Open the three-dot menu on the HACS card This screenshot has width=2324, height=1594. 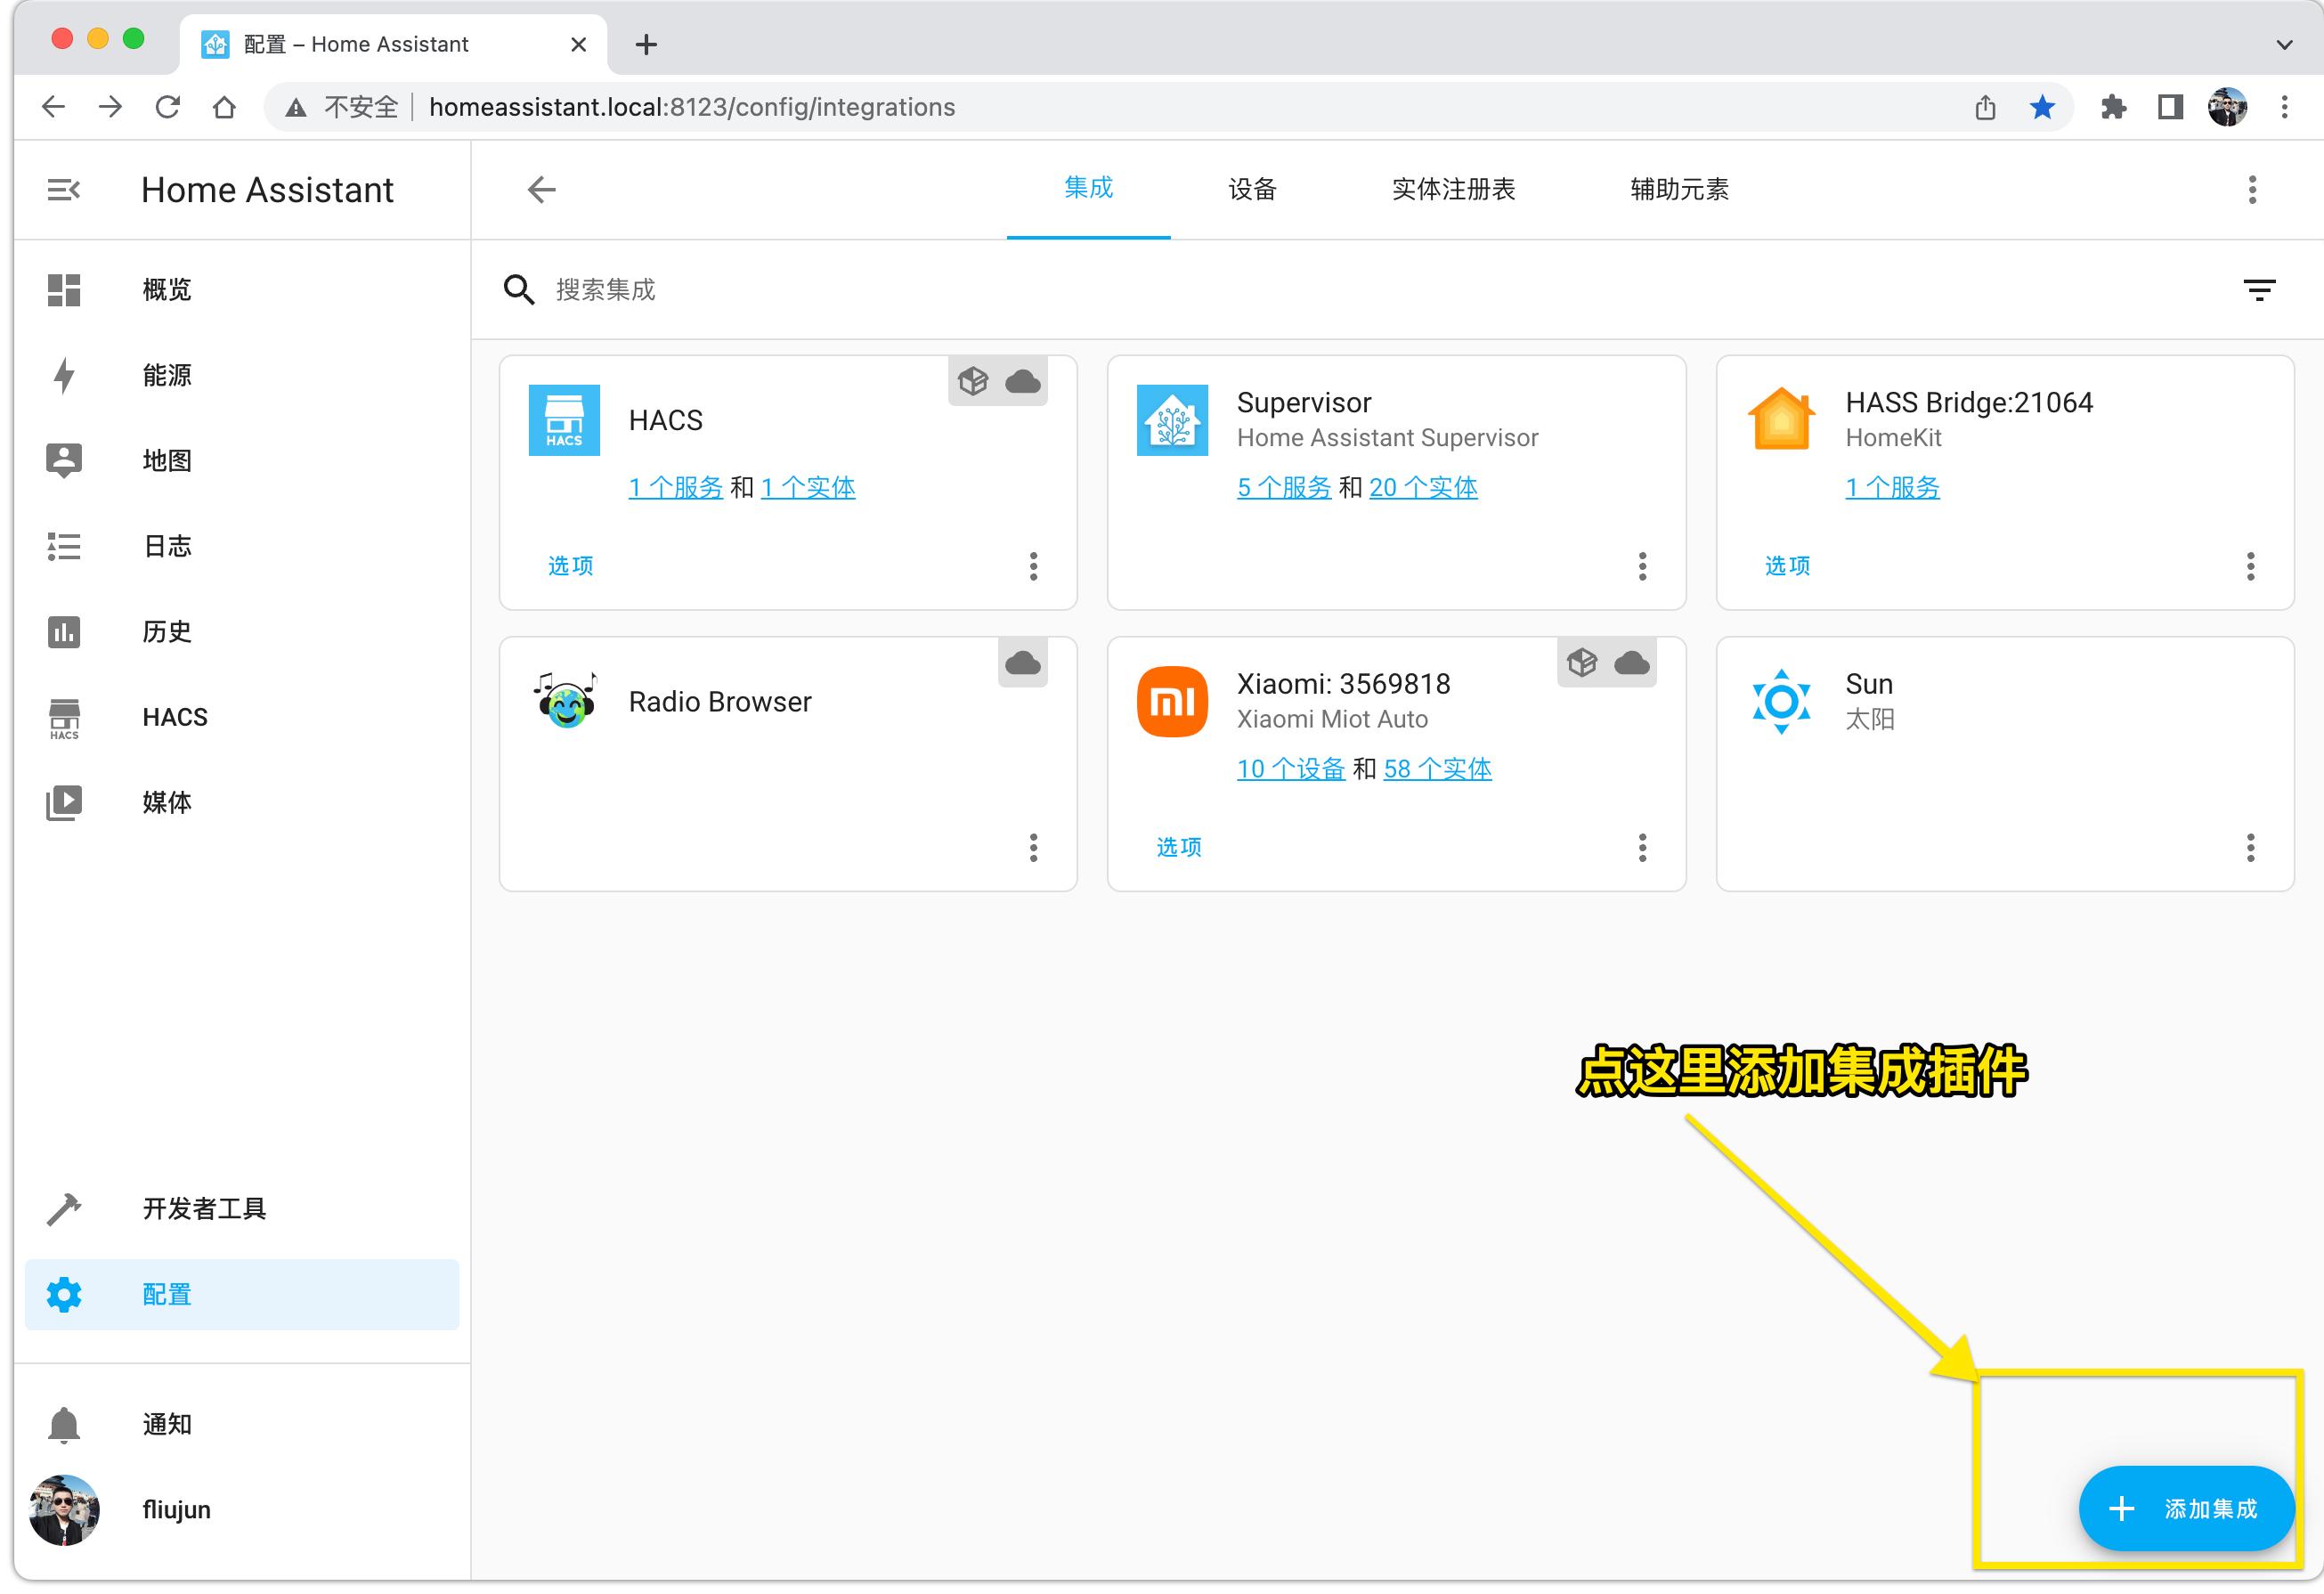pyautogui.click(x=1033, y=567)
